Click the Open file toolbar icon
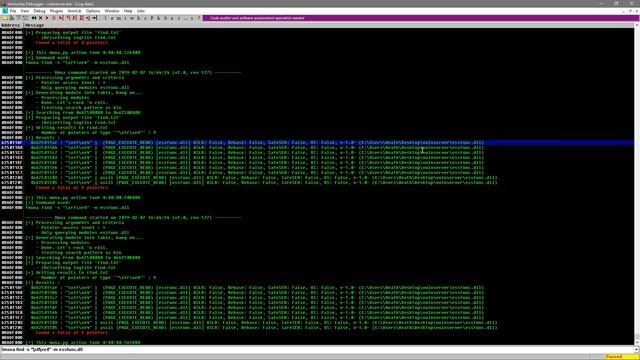The height and width of the screenshot is (360, 640). (4, 18)
